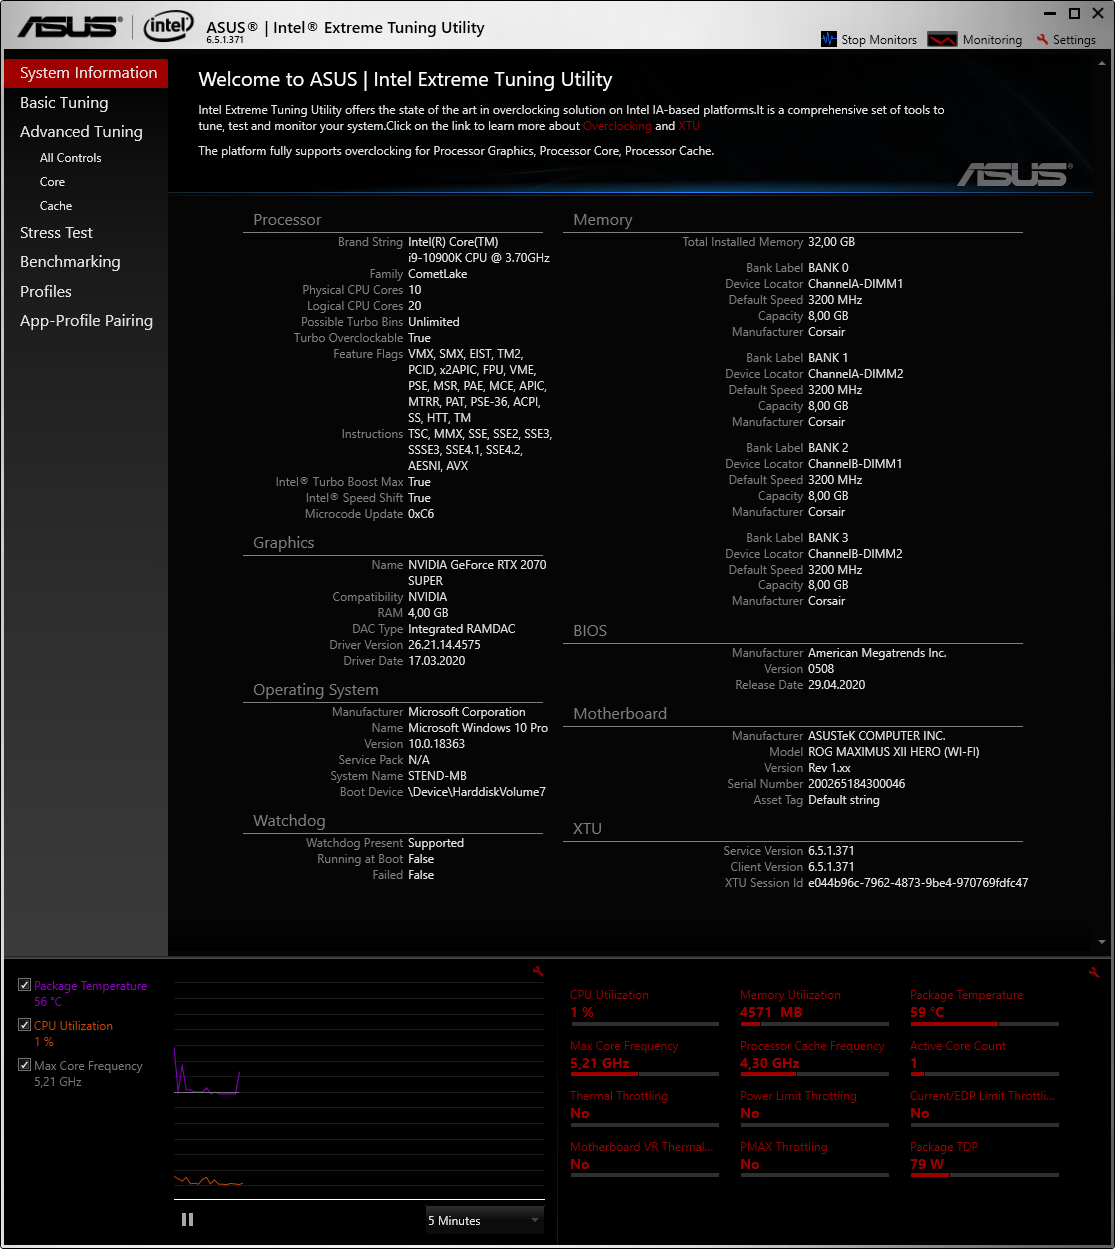Click the Motherboard VR Thermal tile
1115x1249 pixels.
tap(644, 1159)
